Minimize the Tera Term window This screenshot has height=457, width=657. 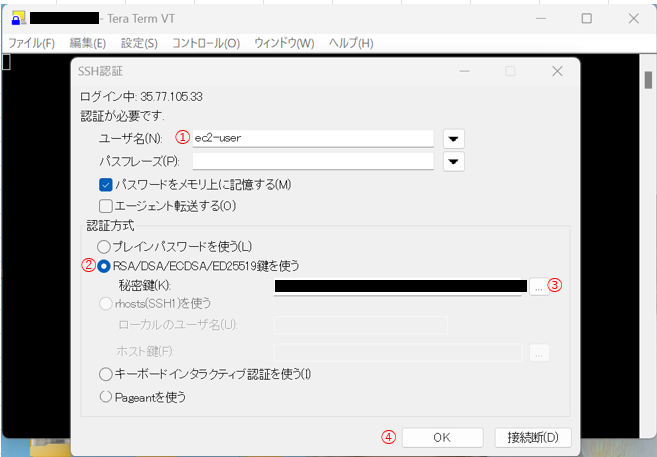541,18
